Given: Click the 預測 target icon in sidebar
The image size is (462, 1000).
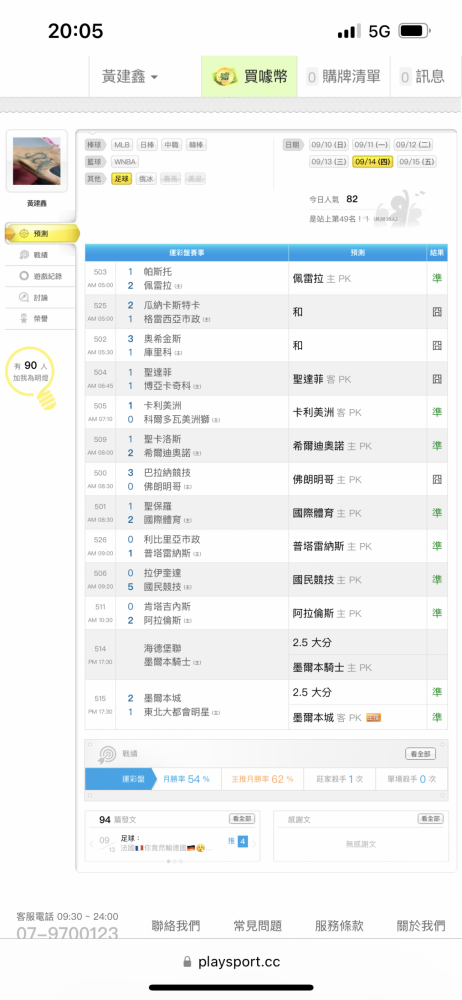Looking at the screenshot, I should tap(24, 233).
